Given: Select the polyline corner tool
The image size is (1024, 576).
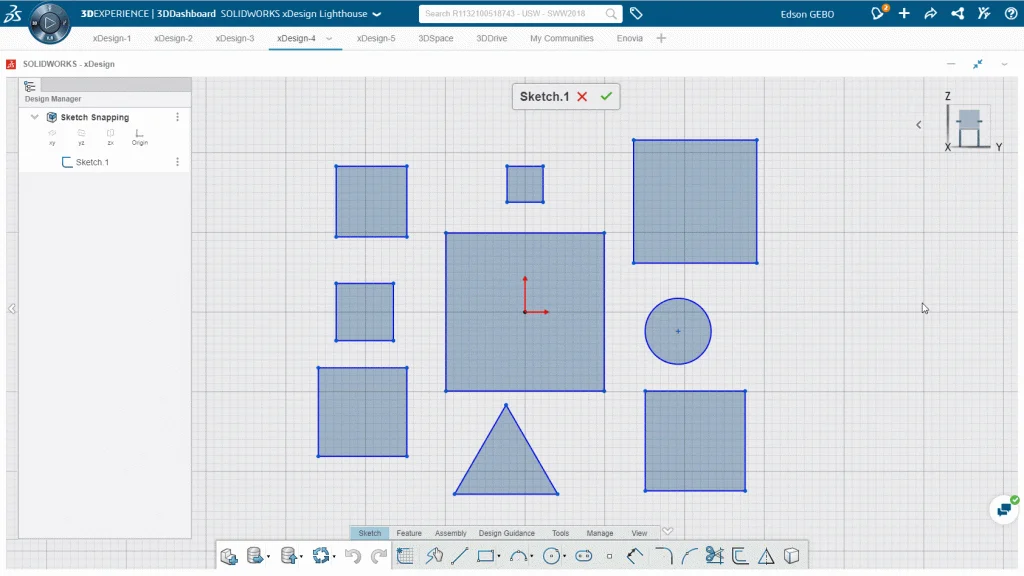Looking at the screenshot, I should [635, 556].
